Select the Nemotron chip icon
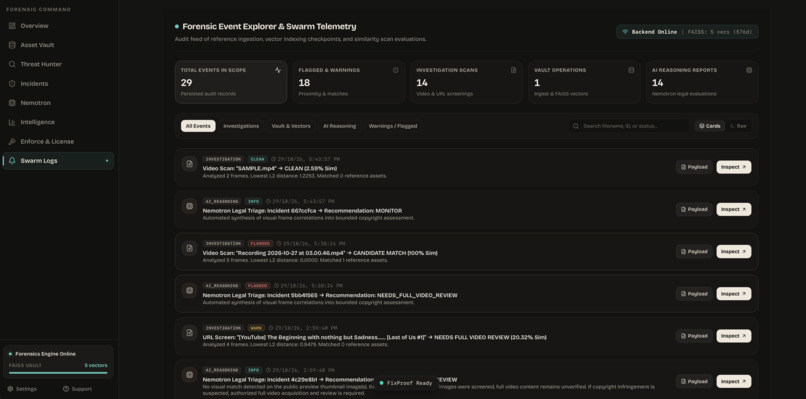 [12, 103]
